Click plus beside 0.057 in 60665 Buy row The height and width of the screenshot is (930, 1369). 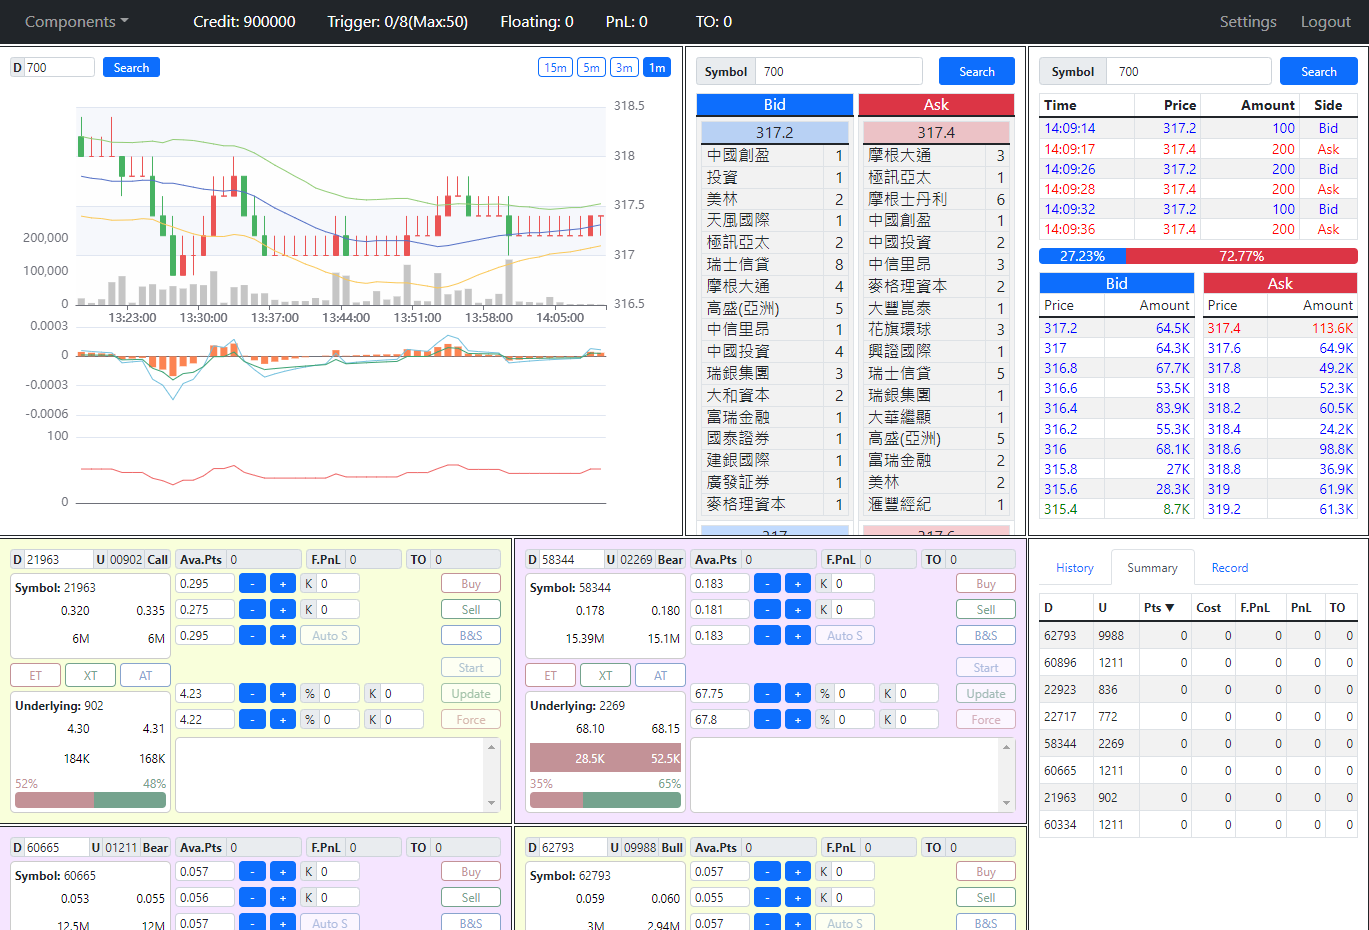click(x=283, y=872)
